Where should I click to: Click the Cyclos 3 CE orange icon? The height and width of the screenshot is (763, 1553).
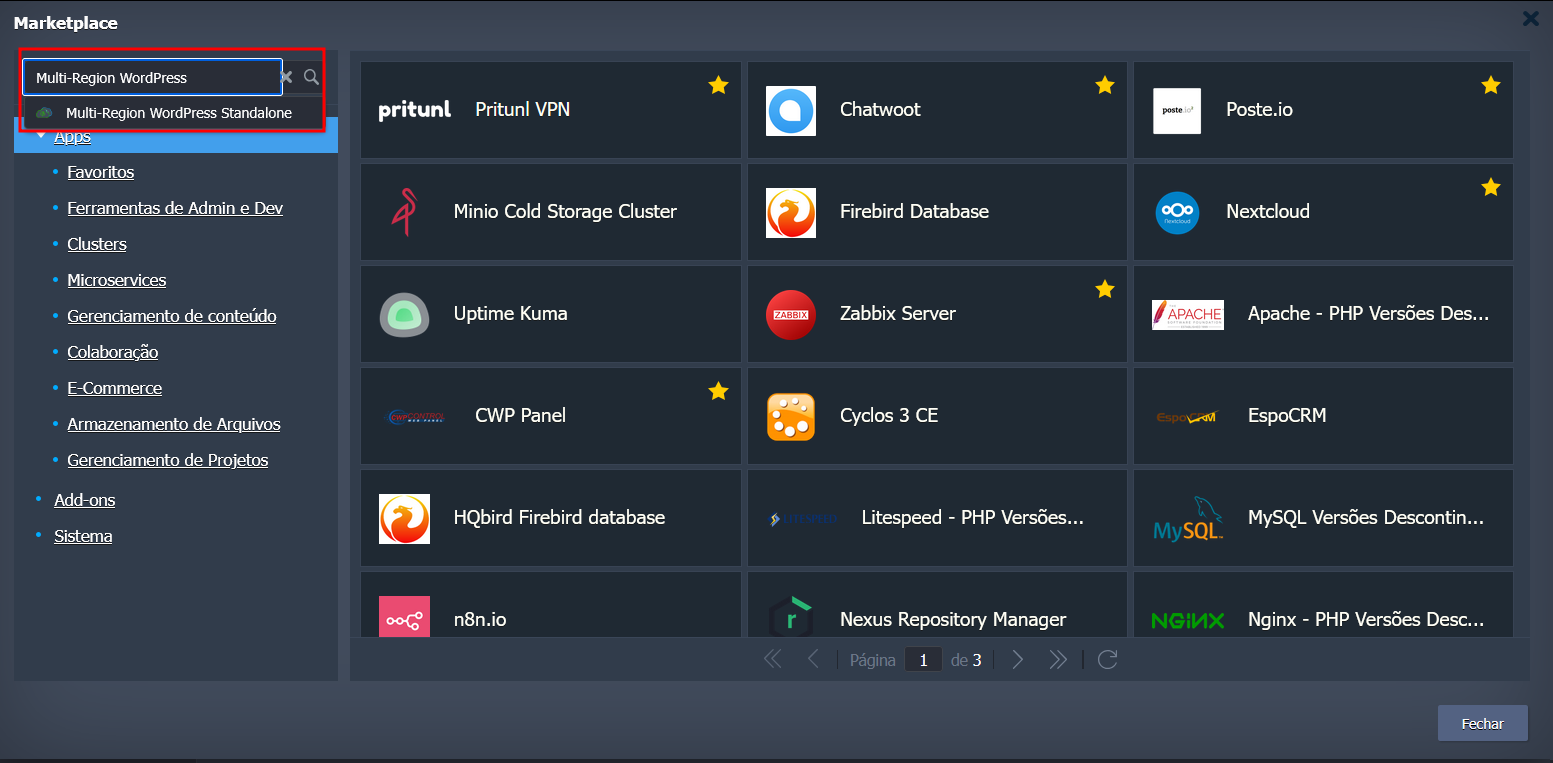pyautogui.click(x=791, y=416)
